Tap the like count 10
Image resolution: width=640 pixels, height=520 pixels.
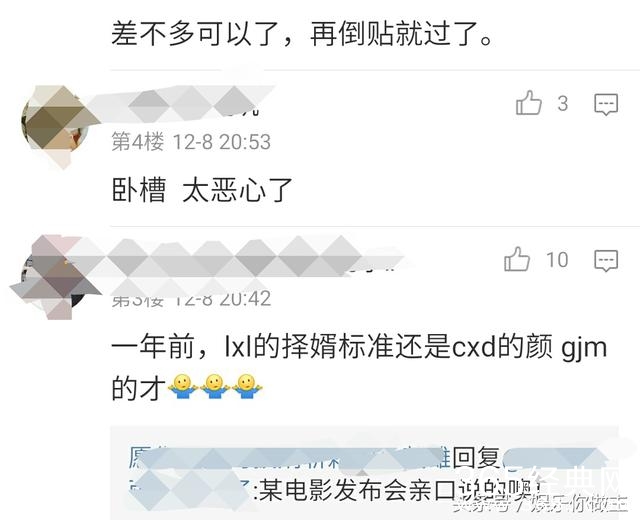557,260
